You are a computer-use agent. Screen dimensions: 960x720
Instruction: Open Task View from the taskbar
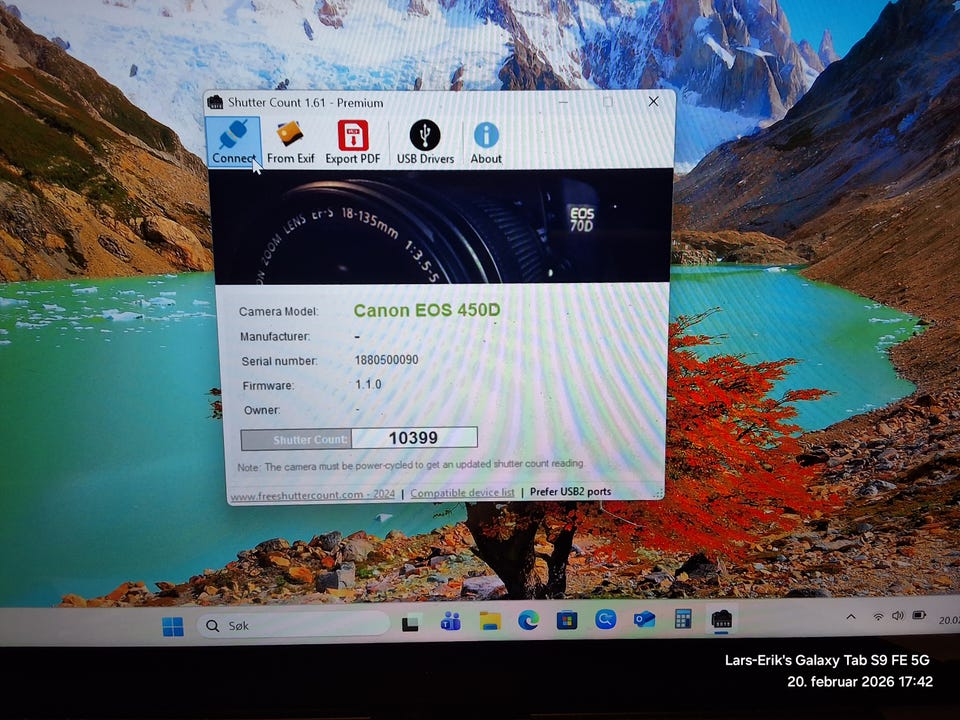point(410,623)
